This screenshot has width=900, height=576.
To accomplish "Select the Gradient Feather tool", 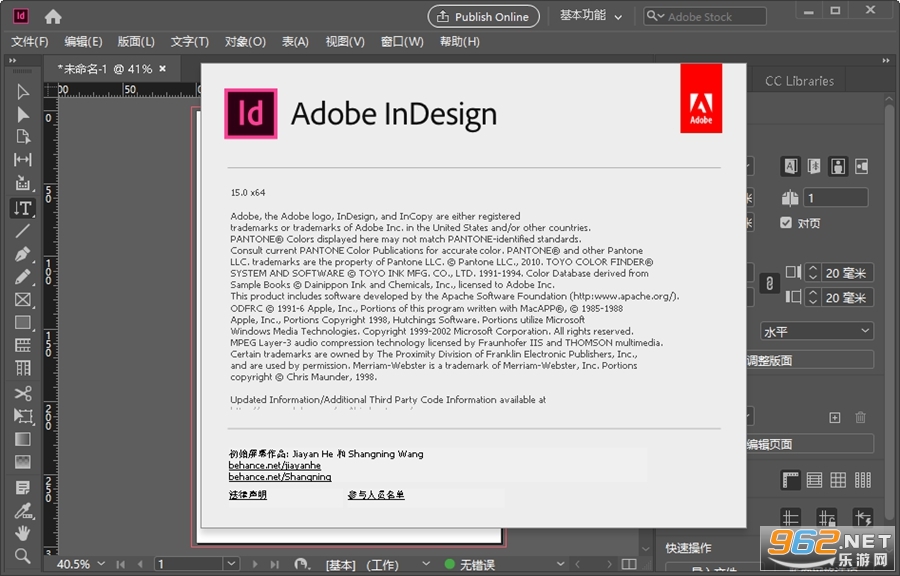I will point(22,462).
